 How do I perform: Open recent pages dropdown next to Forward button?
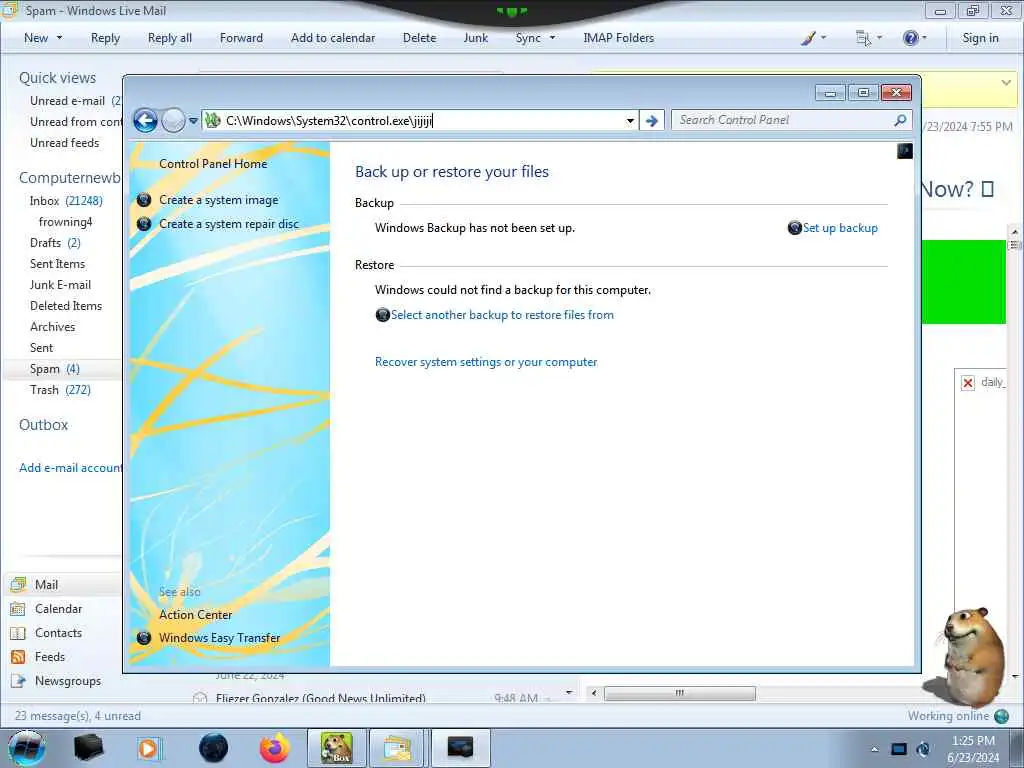click(193, 121)
